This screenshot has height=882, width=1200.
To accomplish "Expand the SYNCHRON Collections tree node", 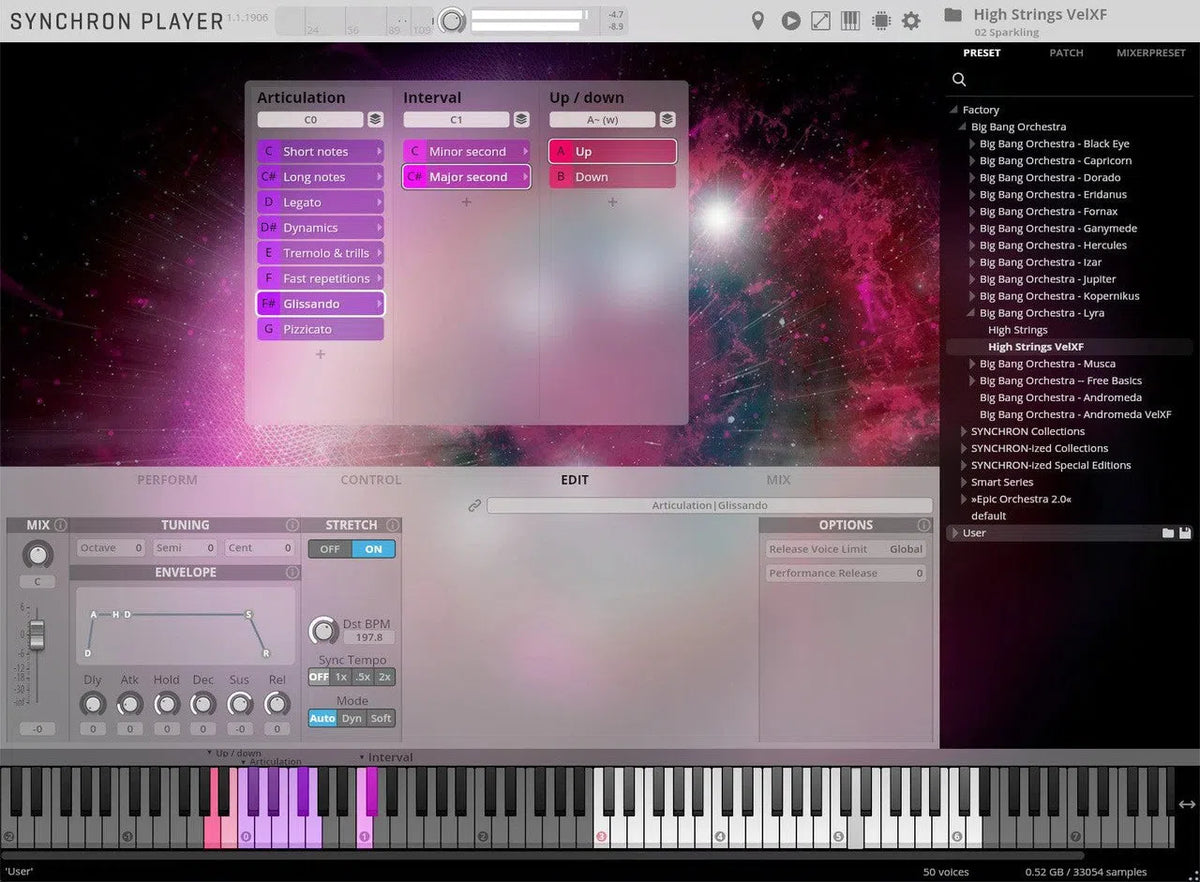I will coord(964,431).
